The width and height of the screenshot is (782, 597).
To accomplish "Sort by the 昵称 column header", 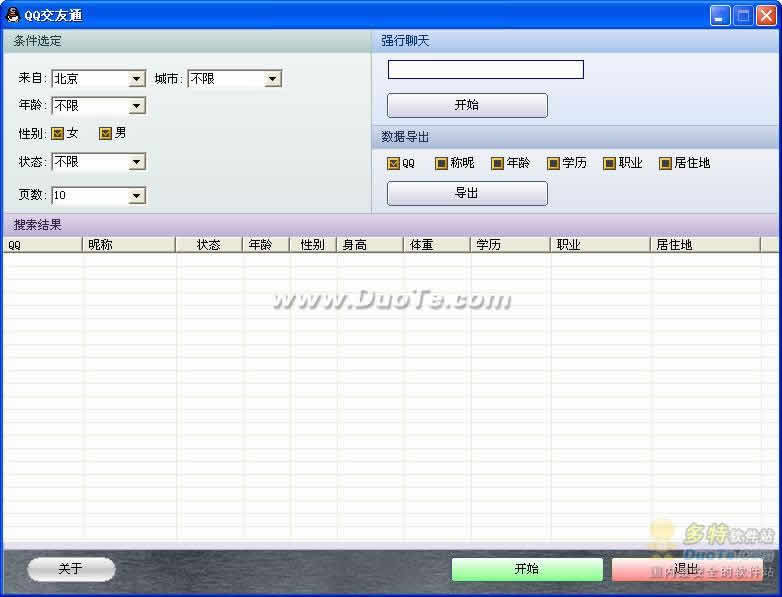I will pyautogui.click(x=129, y=245).
